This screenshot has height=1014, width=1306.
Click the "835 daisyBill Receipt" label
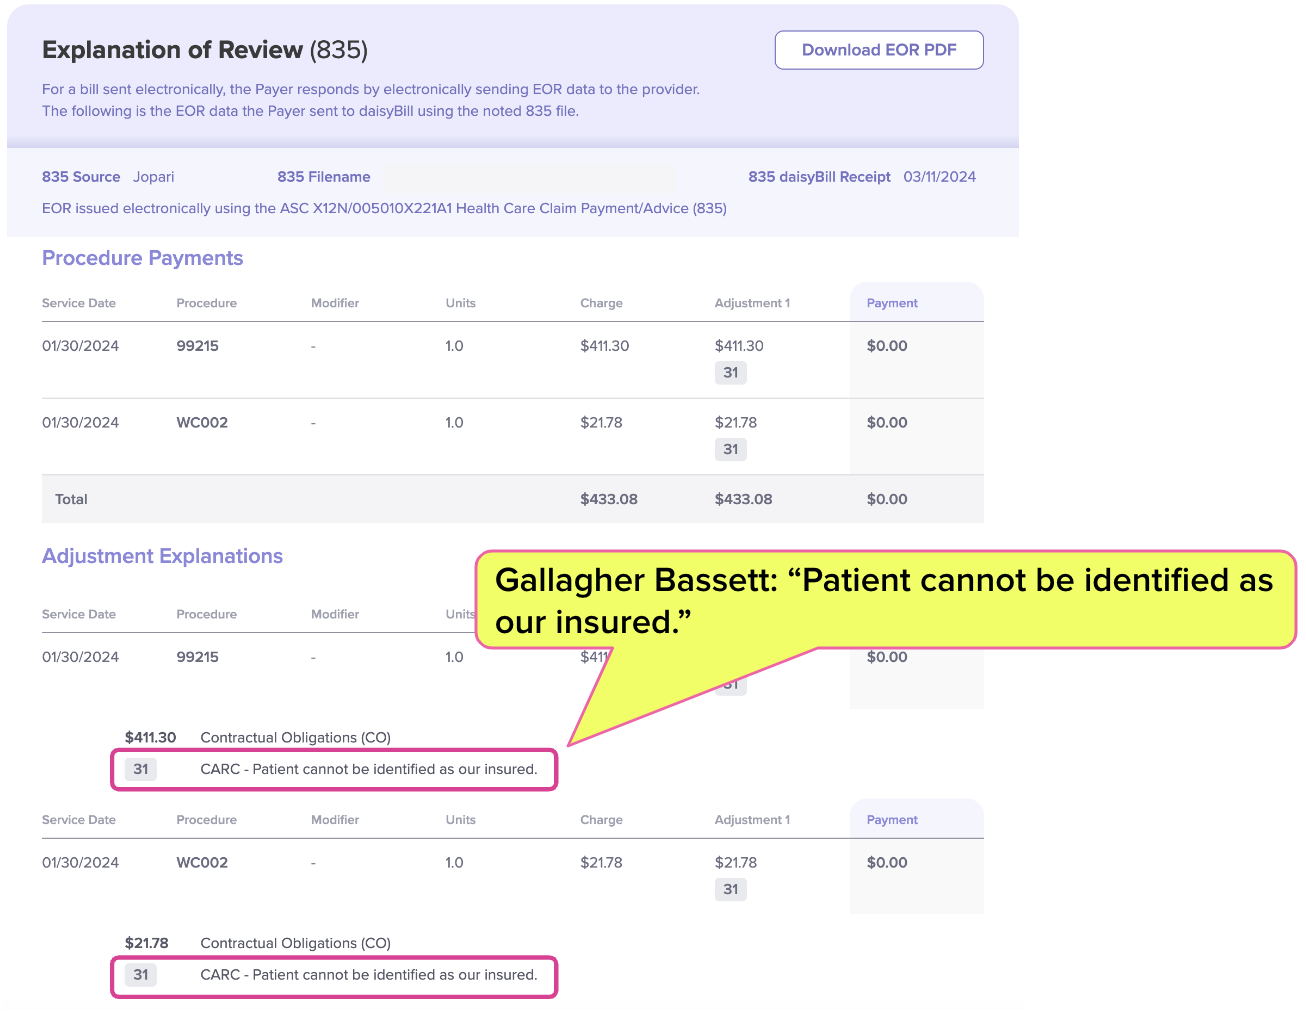point(820,177)
